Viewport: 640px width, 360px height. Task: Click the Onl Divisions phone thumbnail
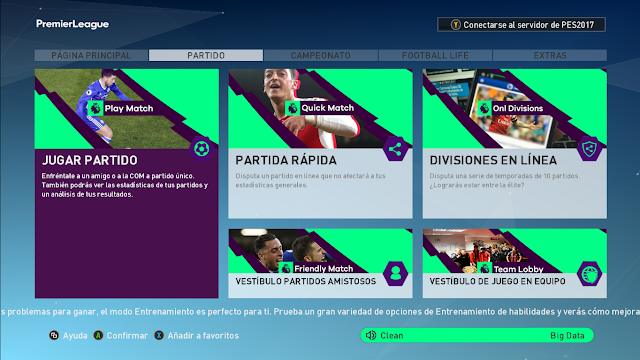coord(515,109)
